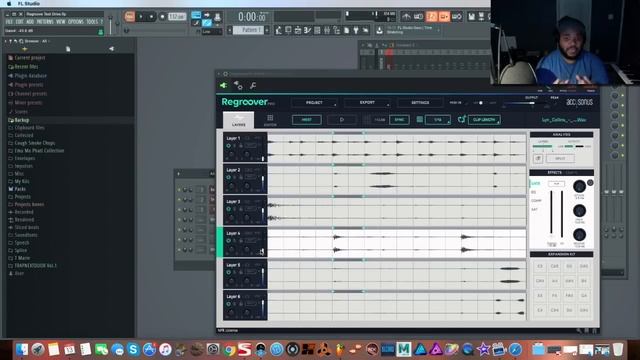
Task: Open the Regroover PROJECT menu
Action: [x=314, y=102]
